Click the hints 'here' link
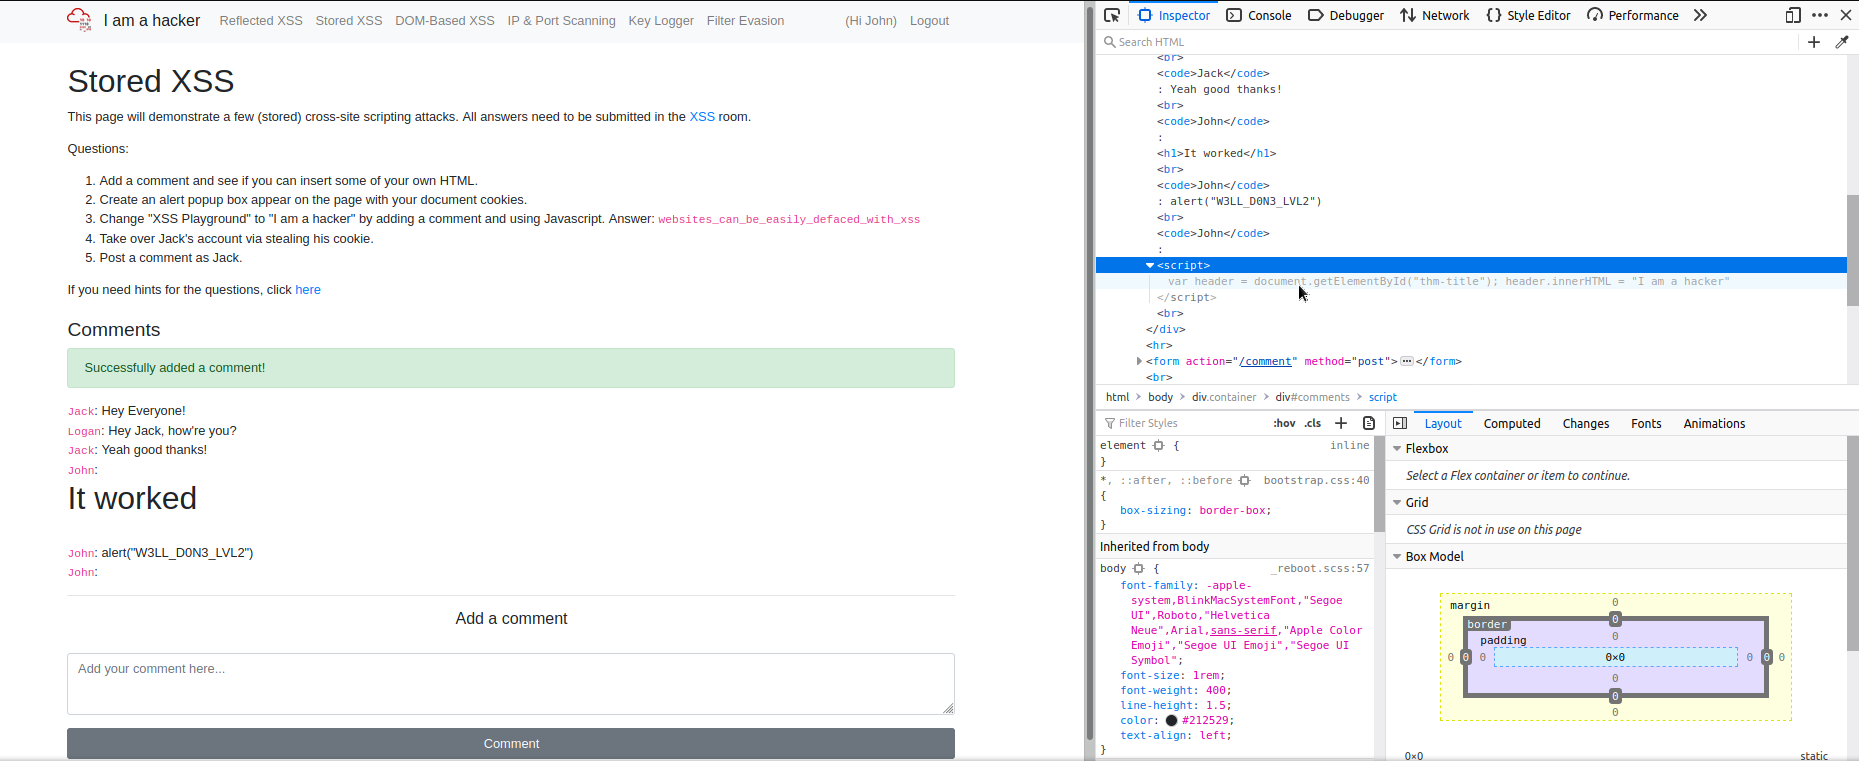Image resolution: width=1859 pixels, height=761 pixels. pos(308,290)
